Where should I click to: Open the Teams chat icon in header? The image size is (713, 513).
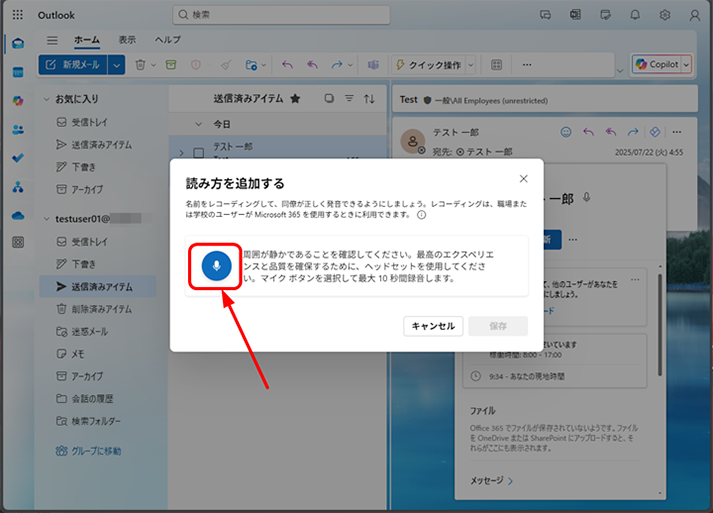tap(545, 15)
